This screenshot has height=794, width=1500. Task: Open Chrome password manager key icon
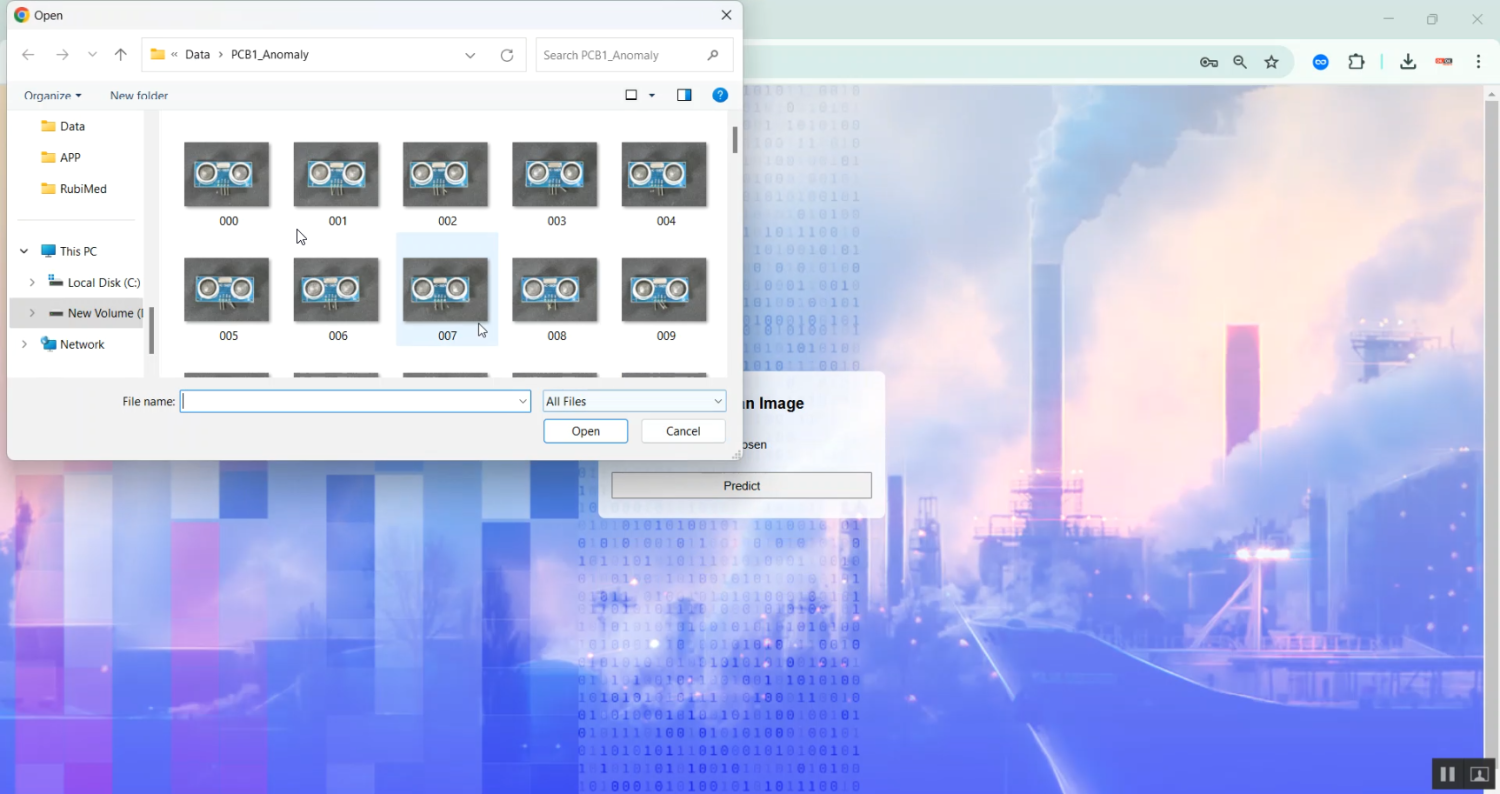[1209, 62]
